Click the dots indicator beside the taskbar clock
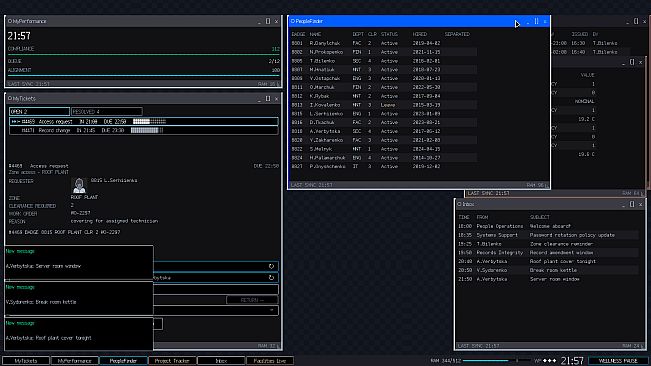The image size is (651, 366). coord(549,361)
